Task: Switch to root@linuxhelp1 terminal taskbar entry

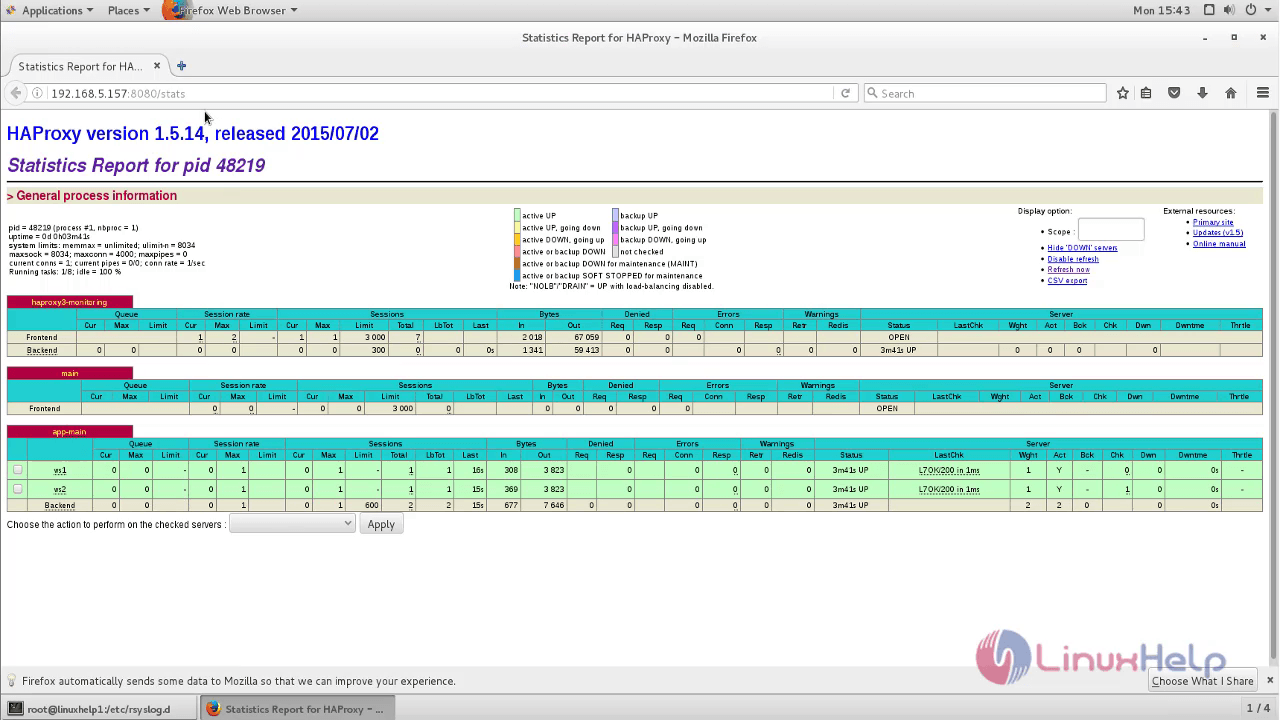Action: [x=98, y=709]
